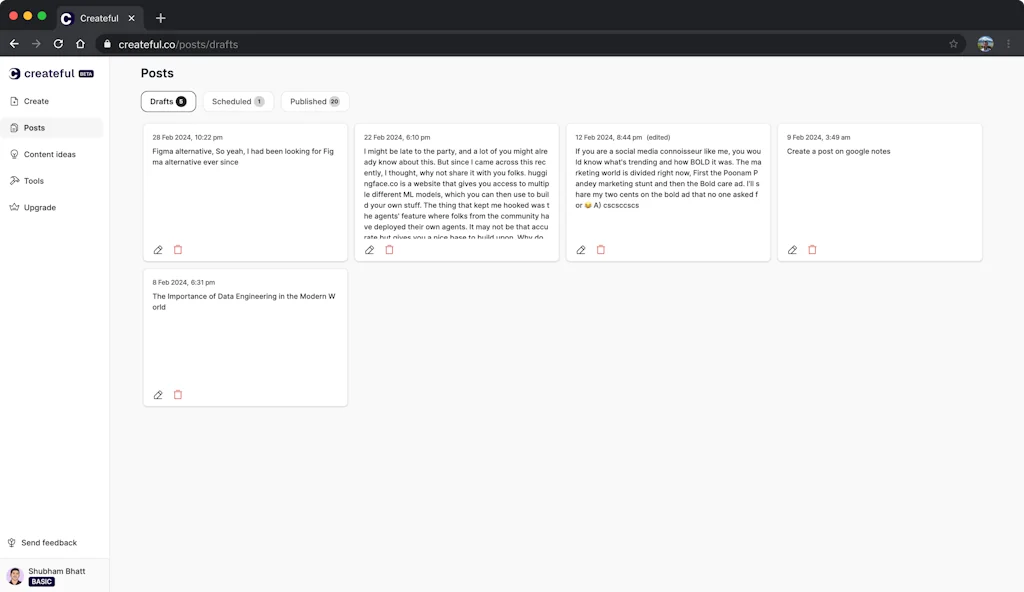Viewport: 1024px width, 592px height.
Task: Delete the Data Engineering draft
Action: 178,394
